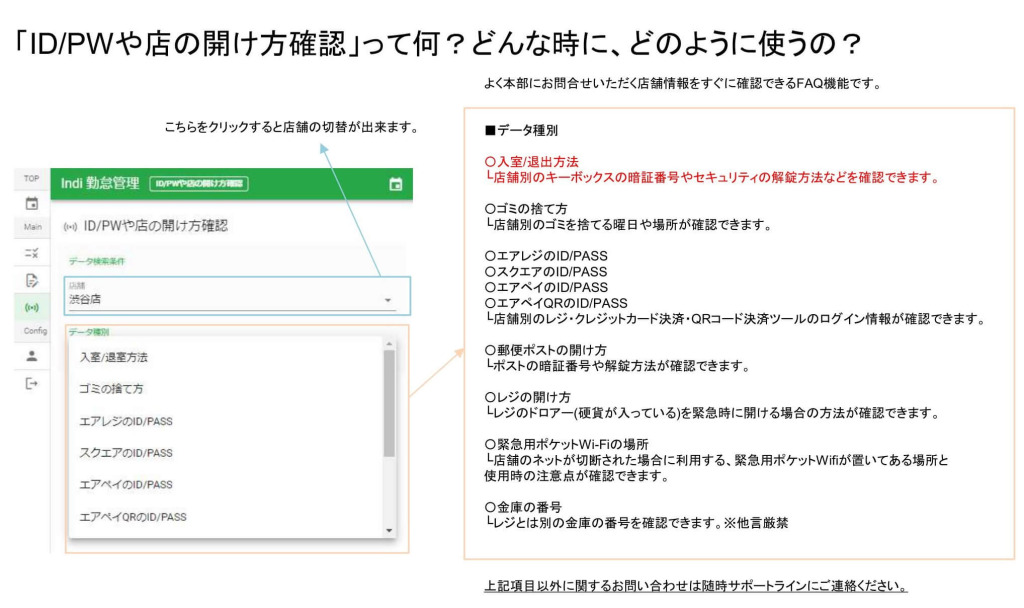Open the user profile icon under Config
This screenshot has height=608, width=1024.
point(31,356)
